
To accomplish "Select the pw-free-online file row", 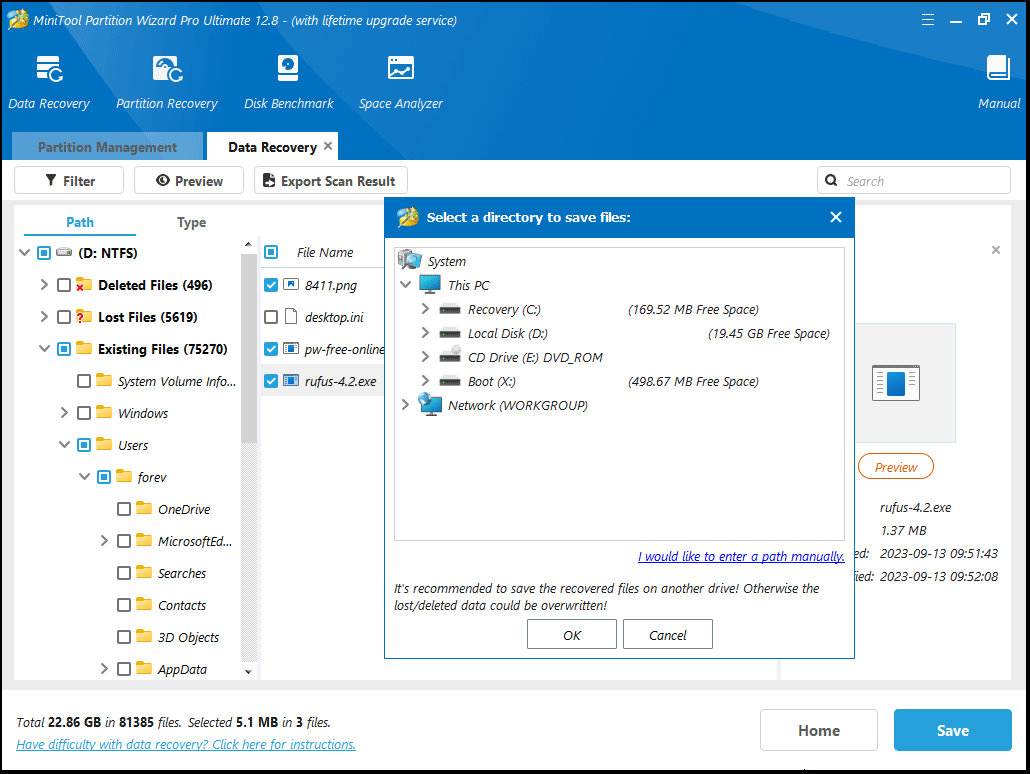I will (324, 349).
